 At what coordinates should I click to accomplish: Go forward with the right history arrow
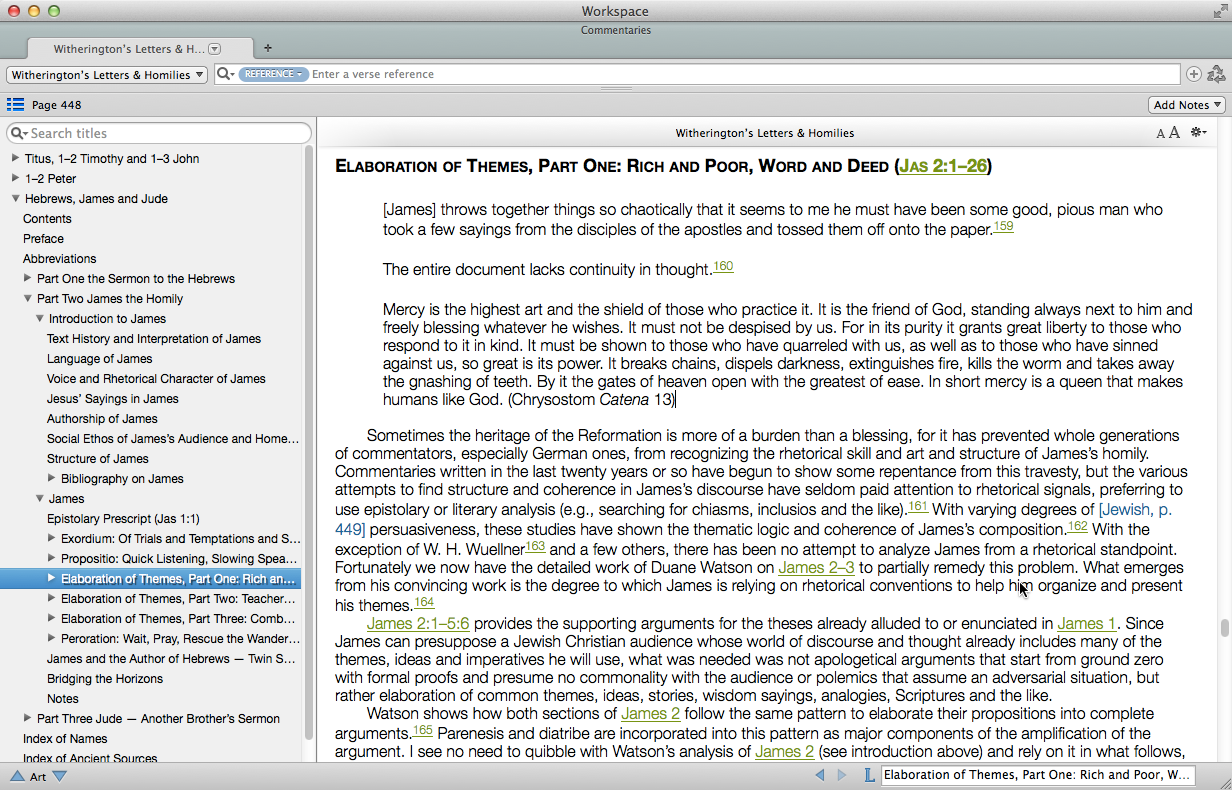coord(841,775)
